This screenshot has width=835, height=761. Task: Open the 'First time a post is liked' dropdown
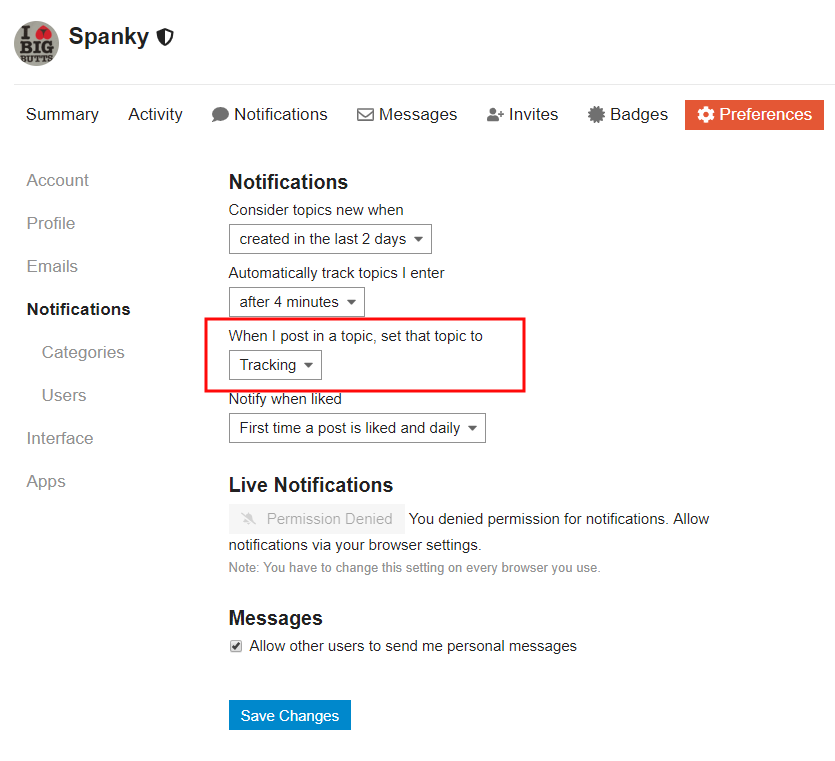point(357,428)
